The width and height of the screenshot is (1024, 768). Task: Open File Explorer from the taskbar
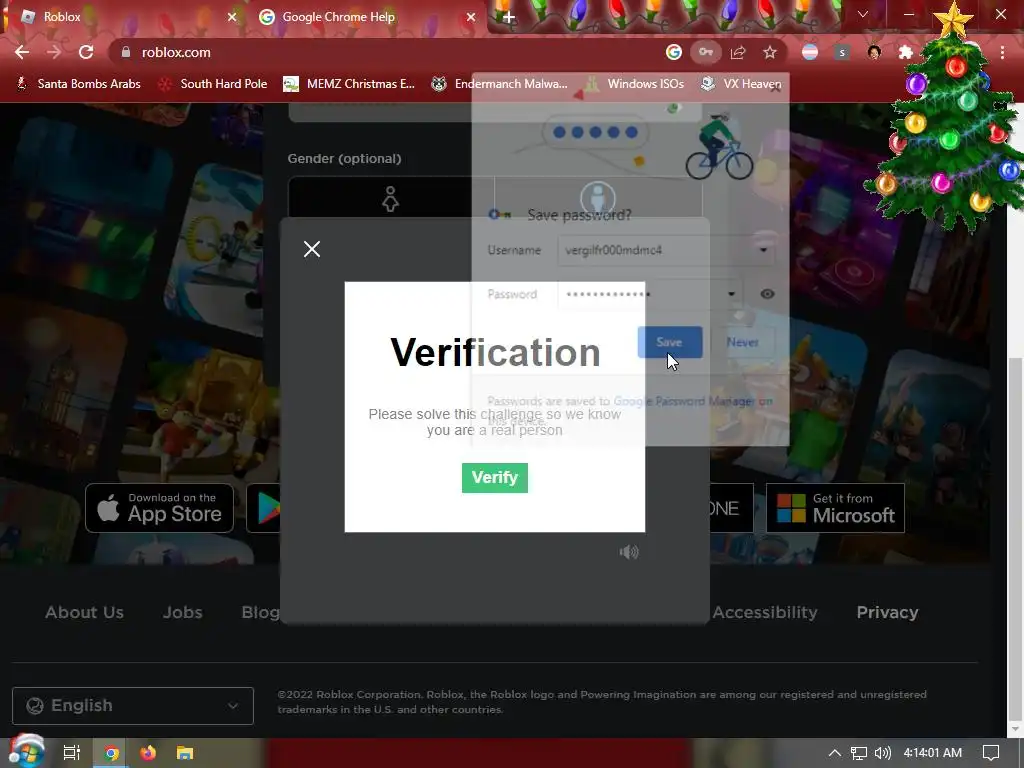pyautogui.click(x=185, y=753)
